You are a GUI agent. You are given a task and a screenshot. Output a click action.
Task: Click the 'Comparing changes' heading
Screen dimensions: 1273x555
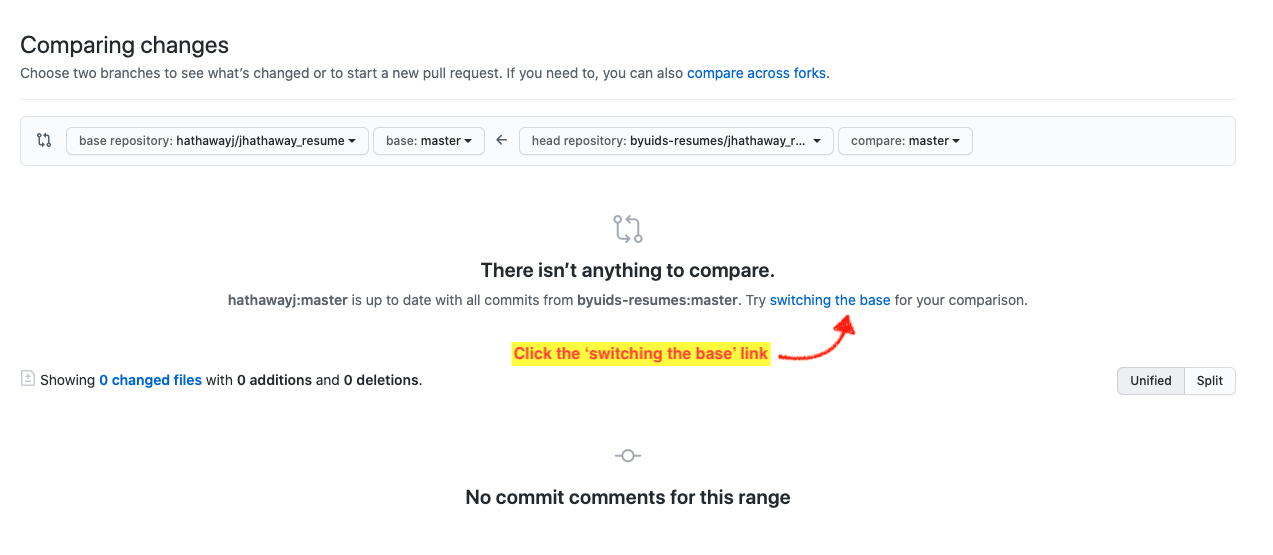(125, 45)
